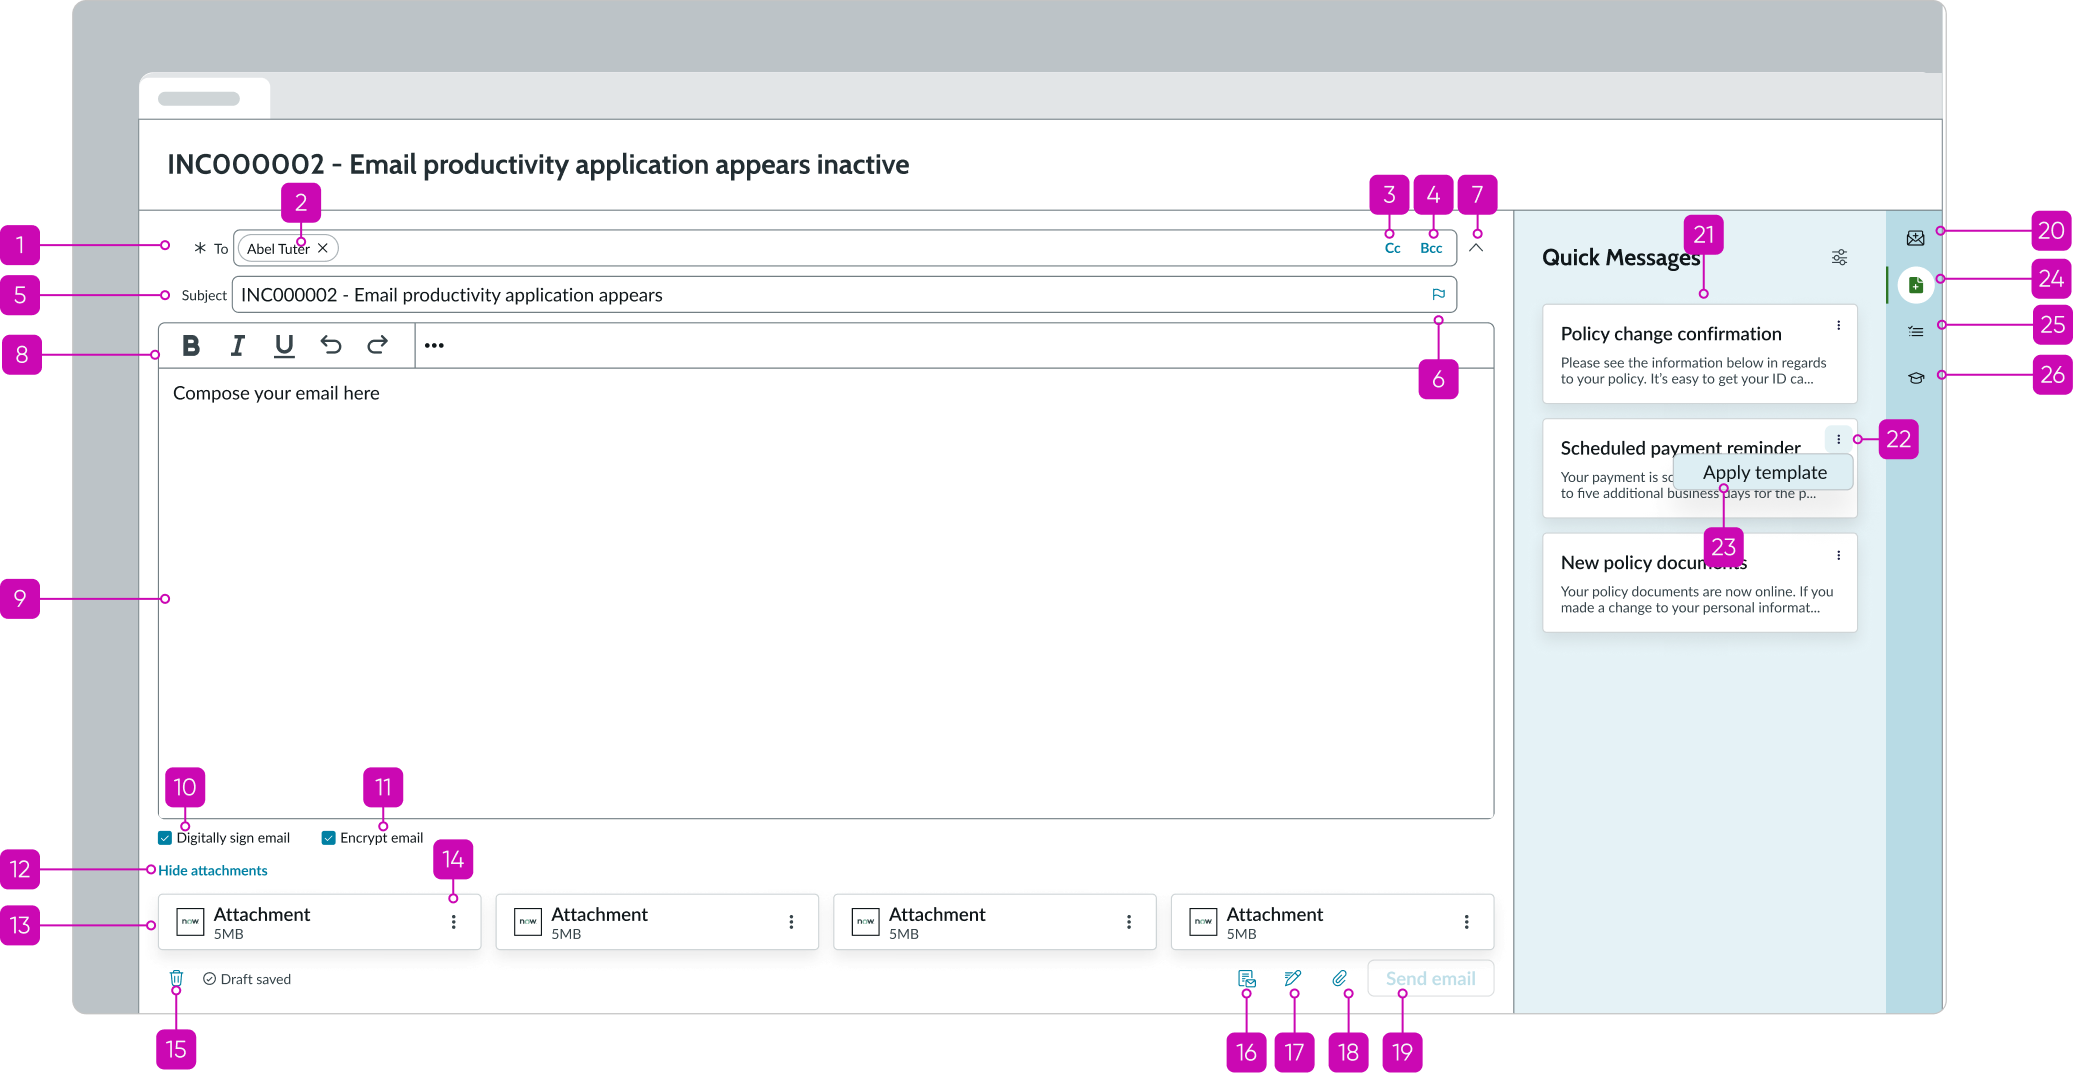The width and height of the screenshot is (2073, 1073).
Task: Disable the Encrypt email checkbox
Action: 327,837
